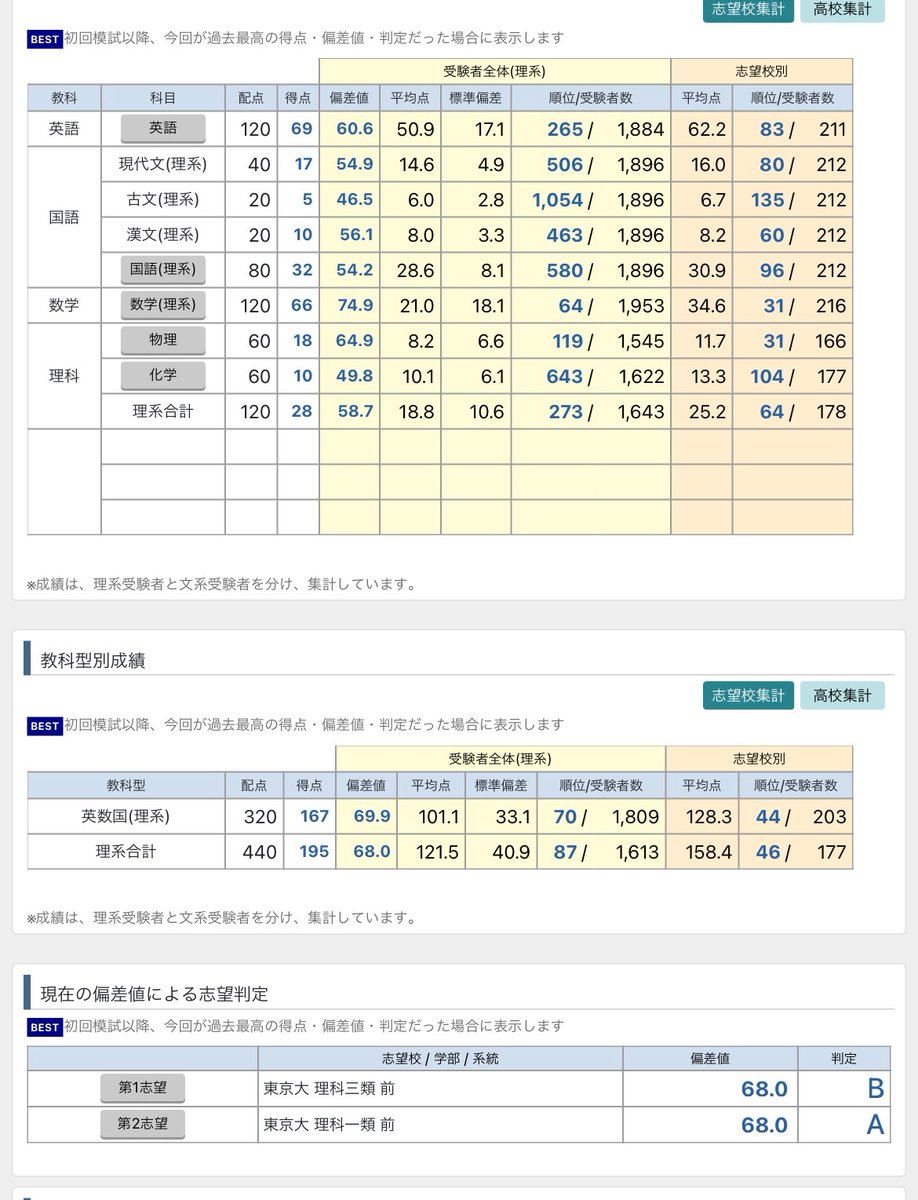This screenshot has width=918, height=1200.
Task: Click the 偏差値 value 58.7
Action: 355,411
